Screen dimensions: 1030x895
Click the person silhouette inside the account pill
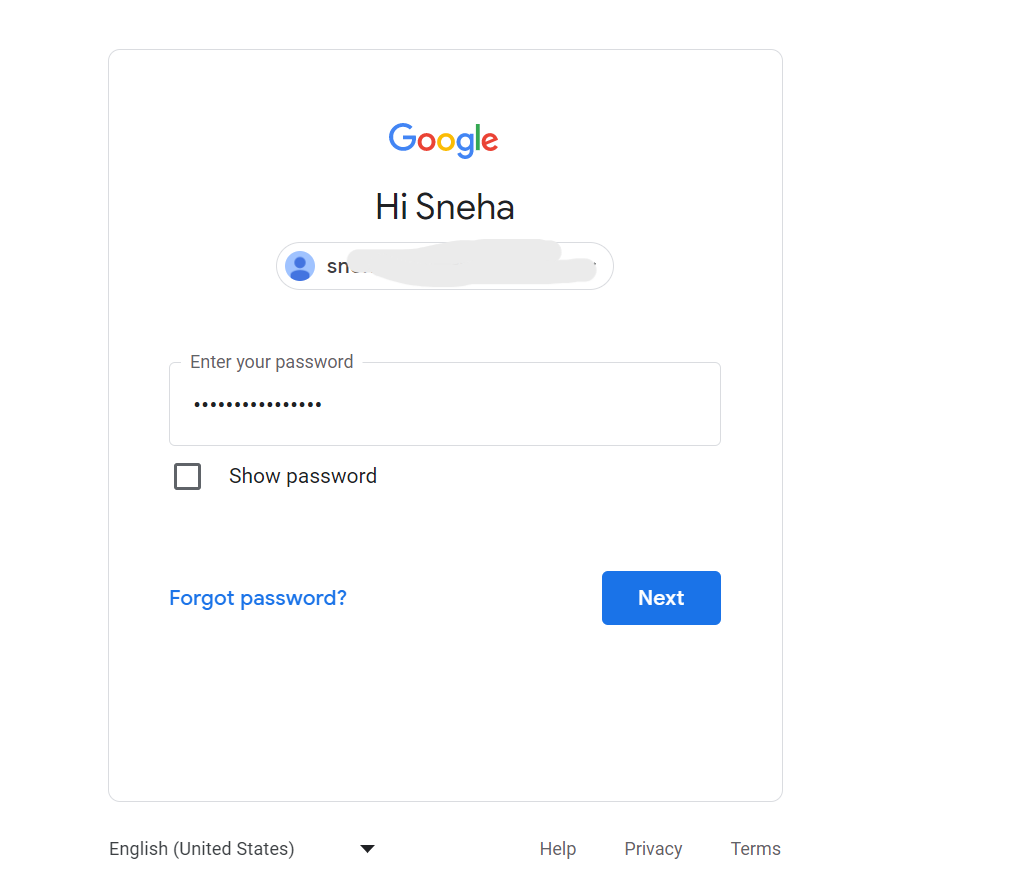[299, 266]
